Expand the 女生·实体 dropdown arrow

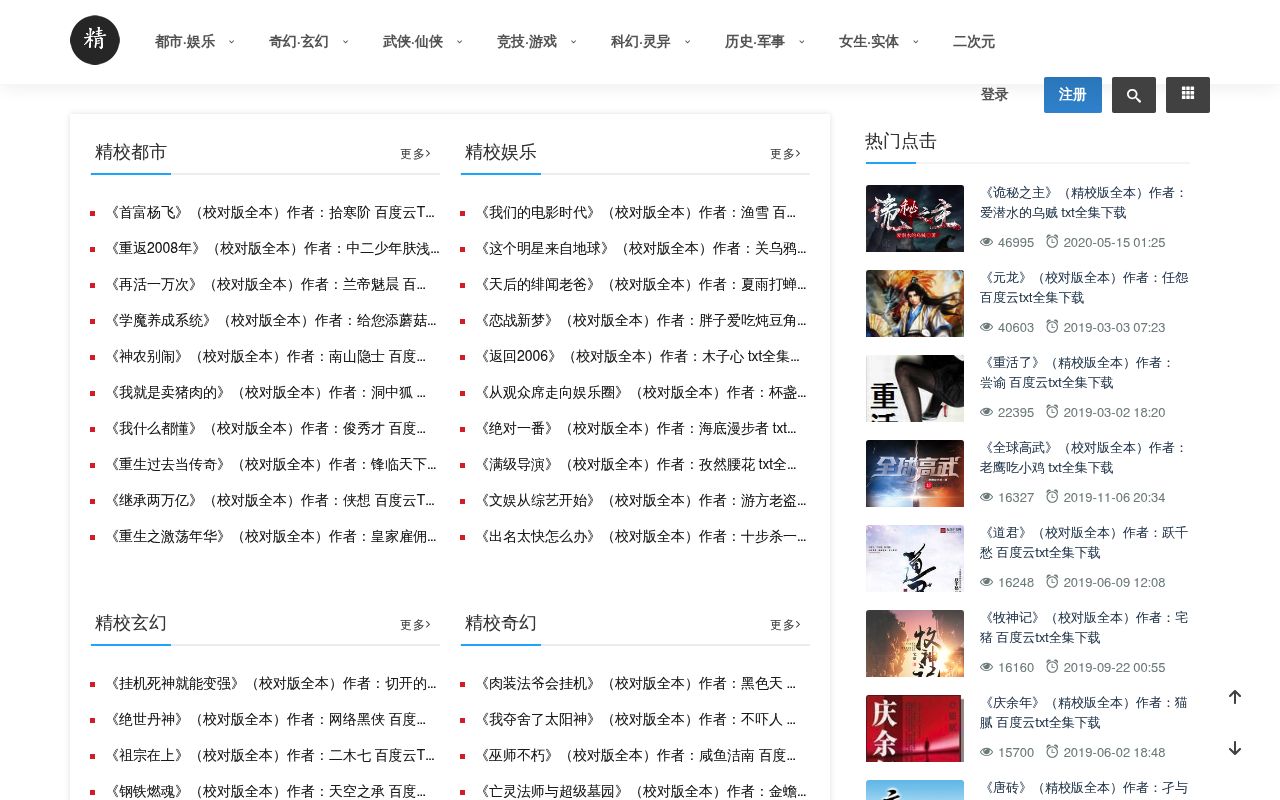[915, 42]
